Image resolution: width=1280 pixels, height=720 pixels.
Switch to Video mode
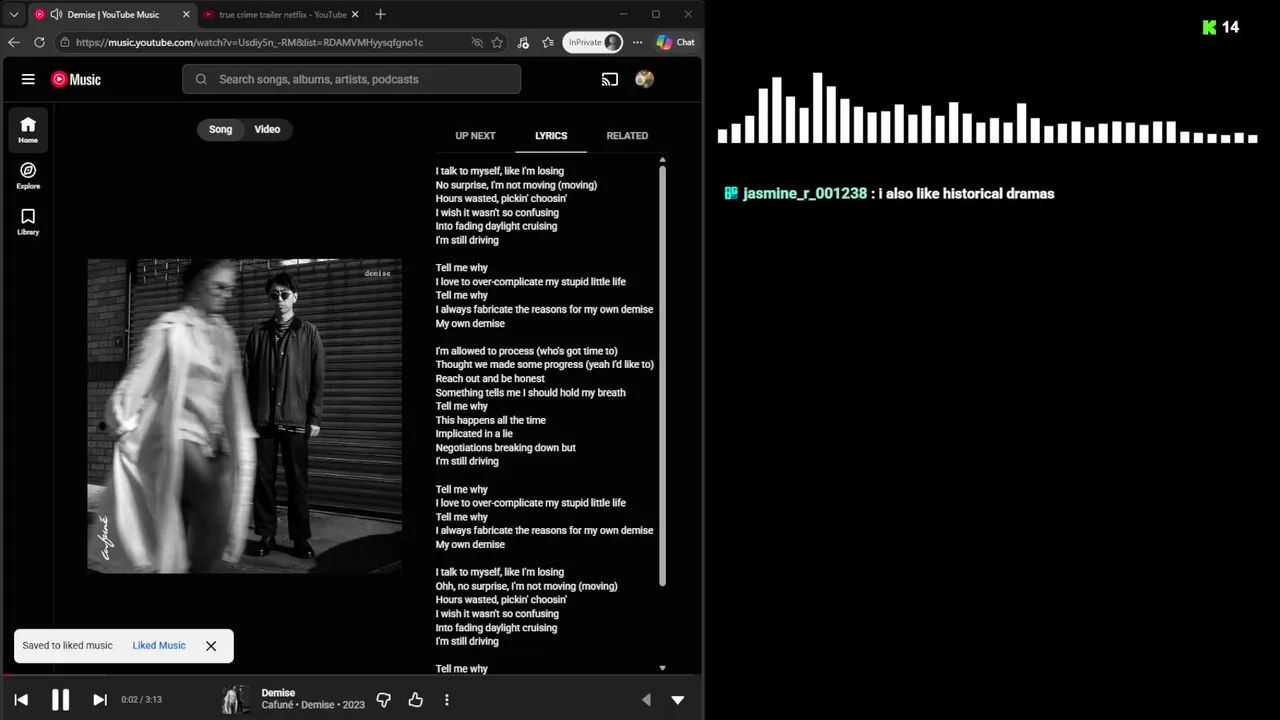click(x=267, y=129)
